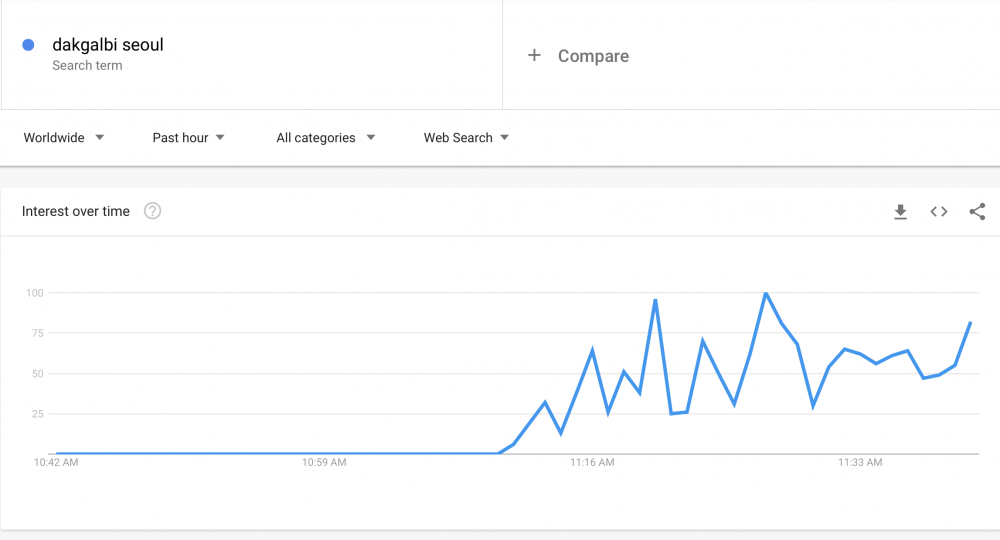
Task: Open the All categories dropdown
Action: 325,138
